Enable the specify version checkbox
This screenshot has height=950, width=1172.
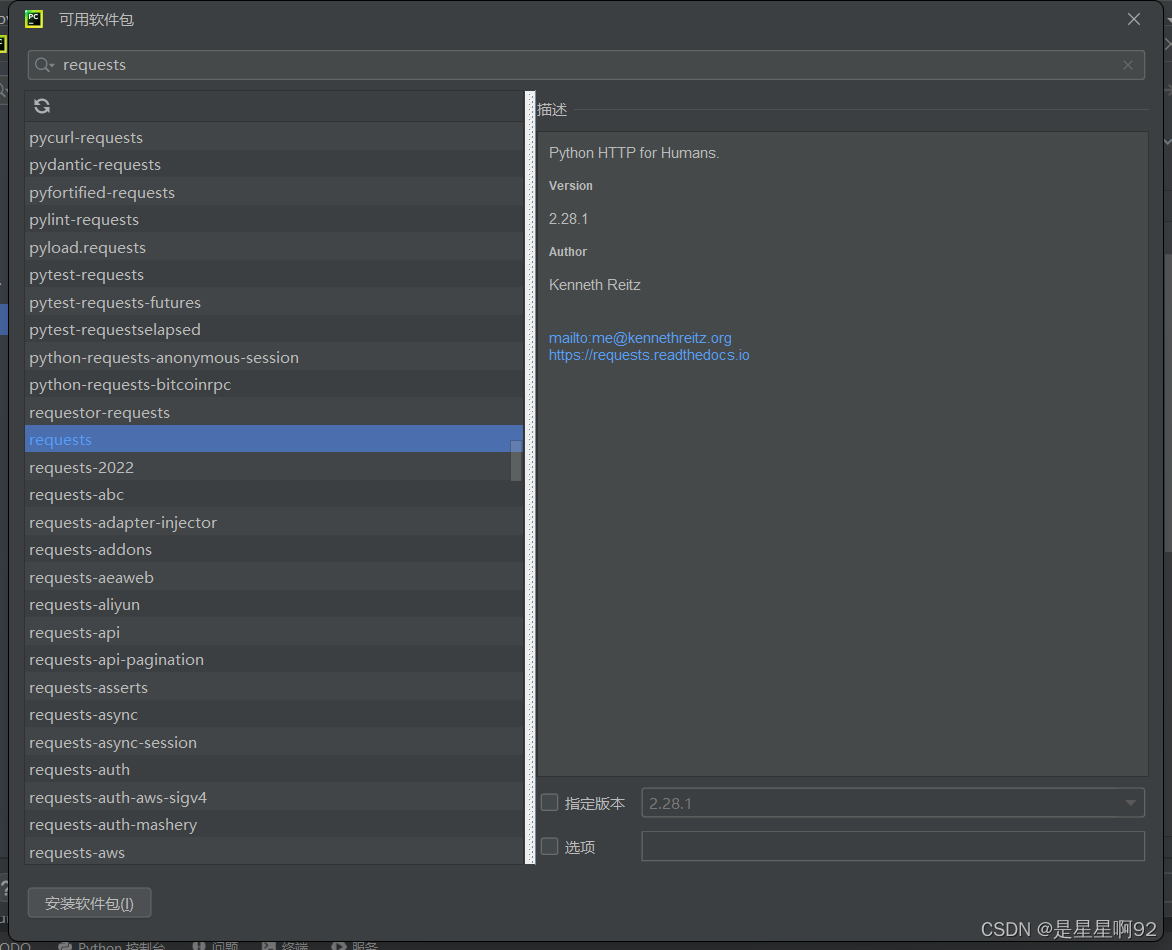549,803
